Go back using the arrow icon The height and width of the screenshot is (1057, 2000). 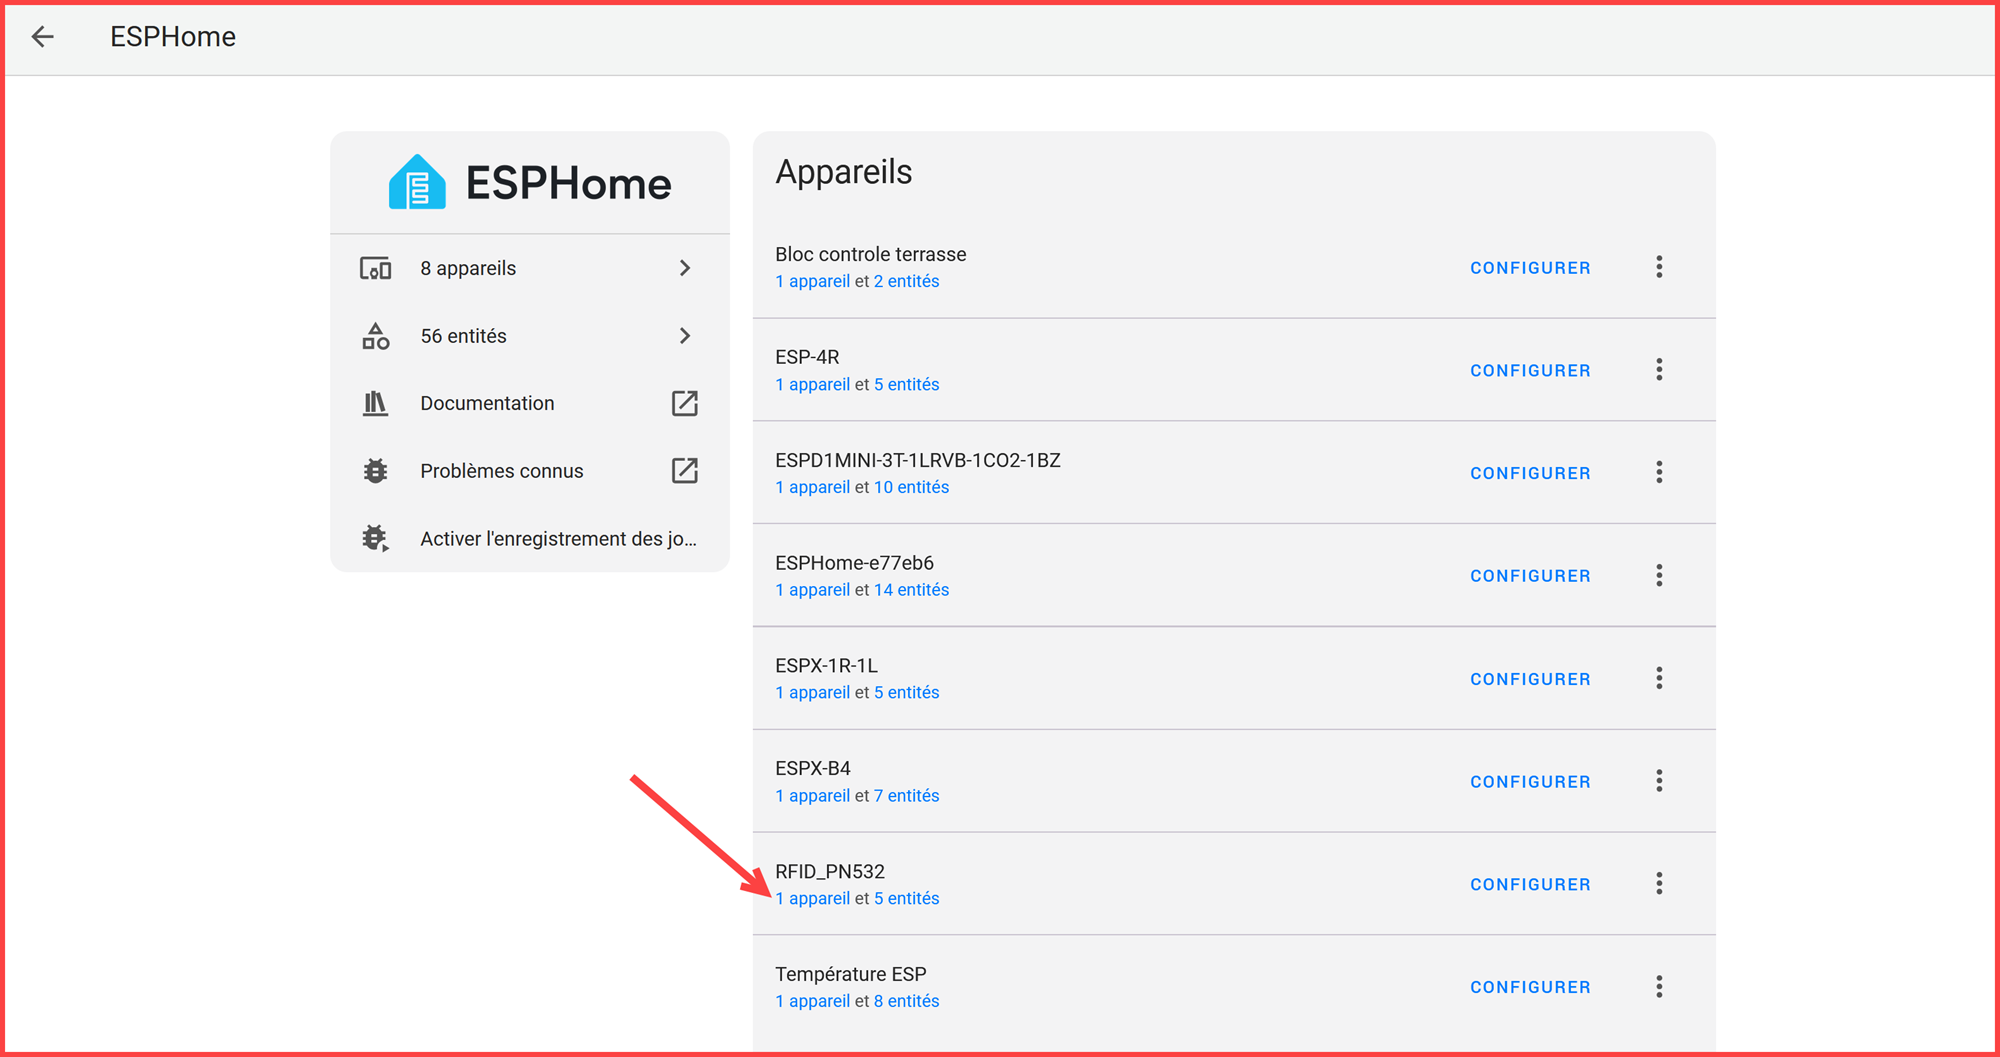pos(42,37)
